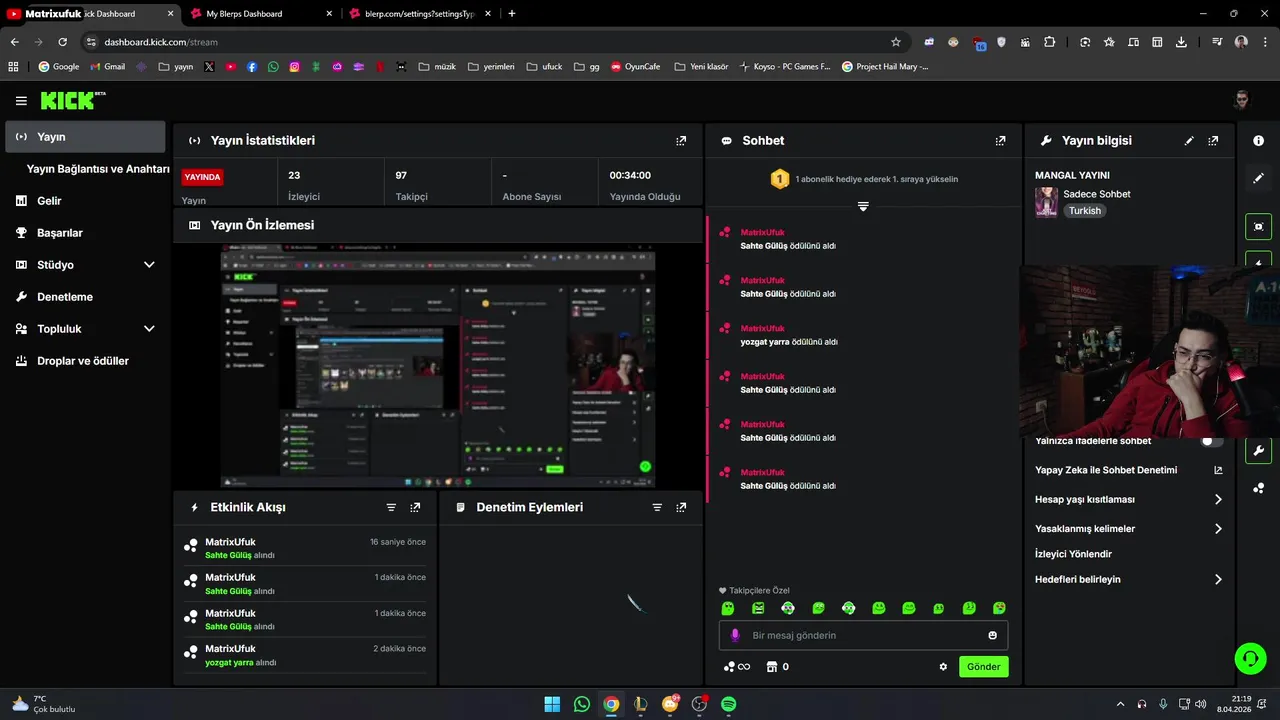Open filter icon in Denetim Eylemleri
This screenshot has height=720, width=1280.
[657, 507]
